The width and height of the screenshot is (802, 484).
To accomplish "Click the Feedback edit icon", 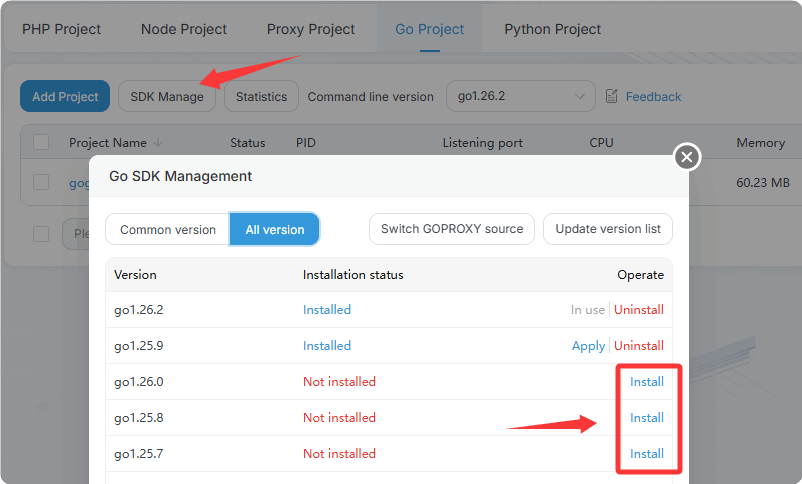I will coord(613,97).
